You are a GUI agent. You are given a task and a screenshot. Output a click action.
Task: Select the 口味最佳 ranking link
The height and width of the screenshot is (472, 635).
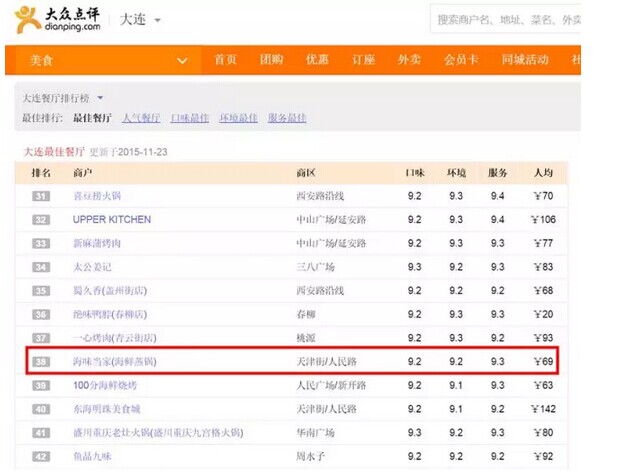190,118
